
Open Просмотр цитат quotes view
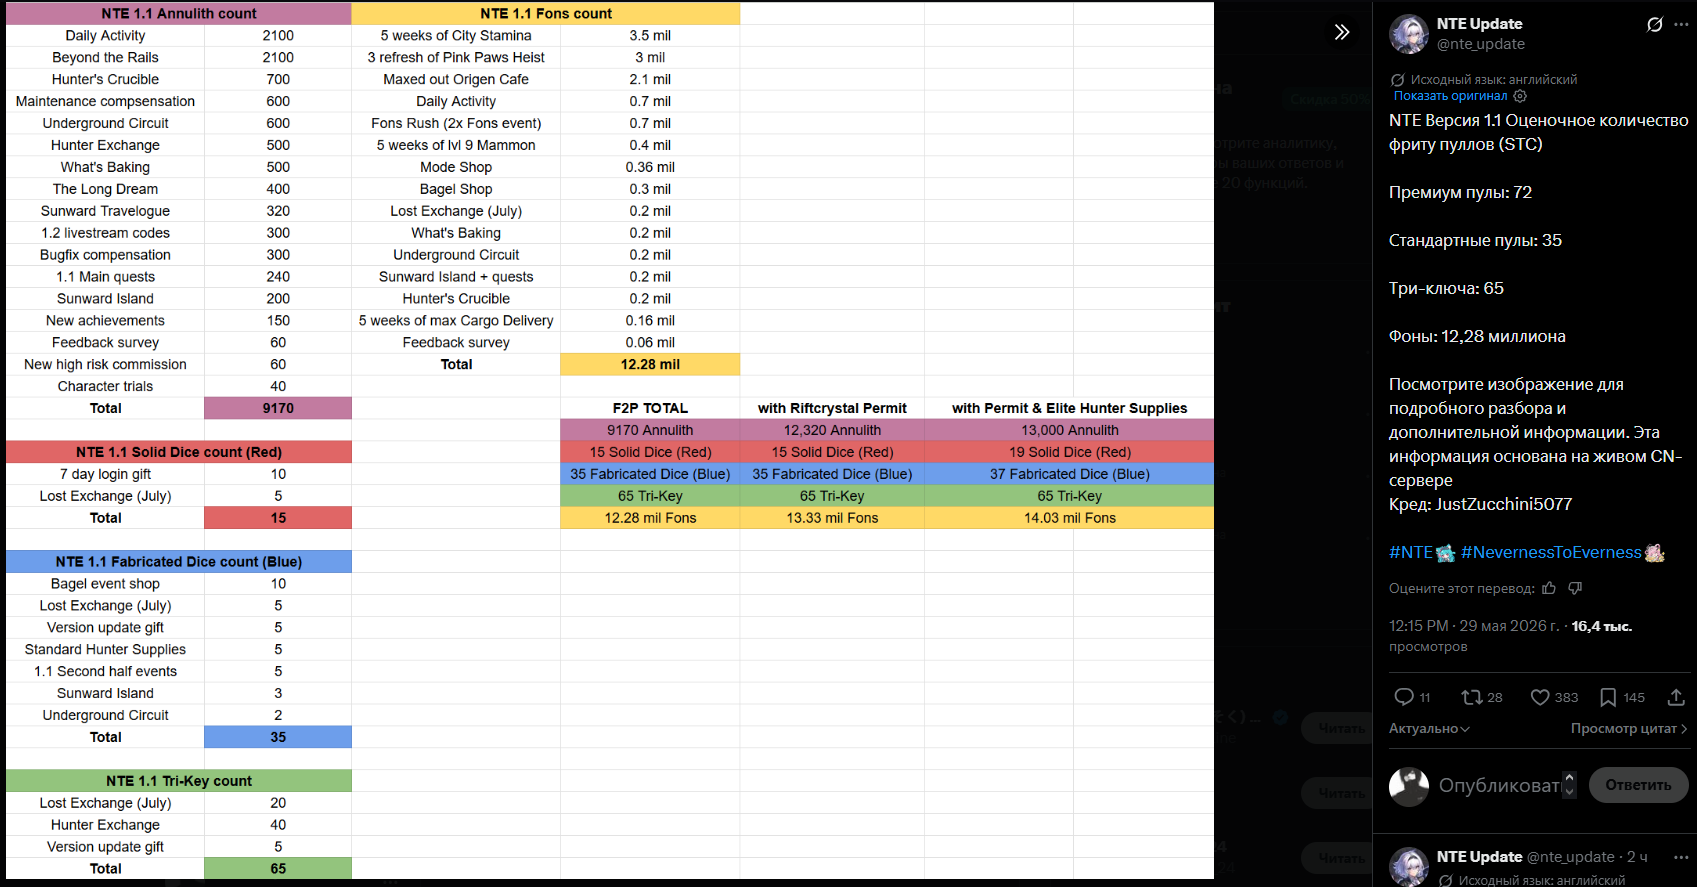pos(1628,728)
